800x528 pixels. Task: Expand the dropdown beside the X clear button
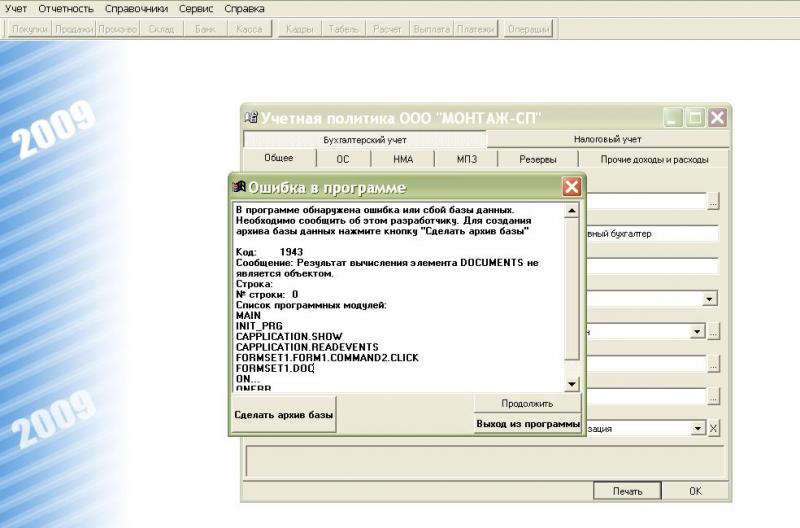(698, 428)
